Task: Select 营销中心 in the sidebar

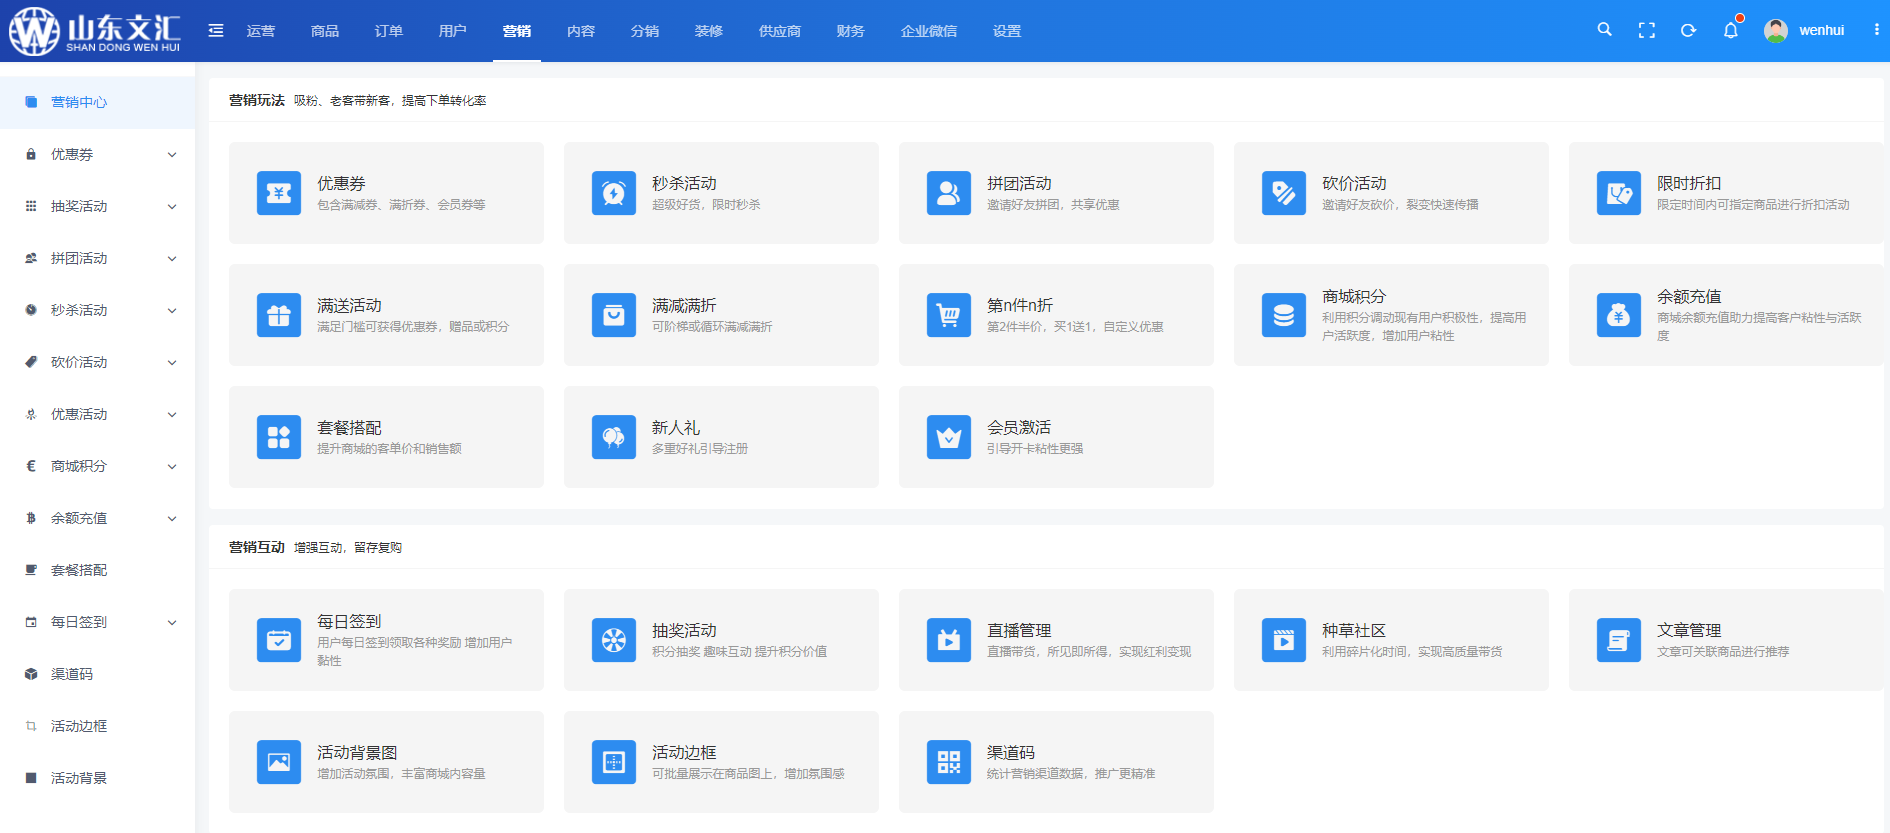Action: (97, 102)
